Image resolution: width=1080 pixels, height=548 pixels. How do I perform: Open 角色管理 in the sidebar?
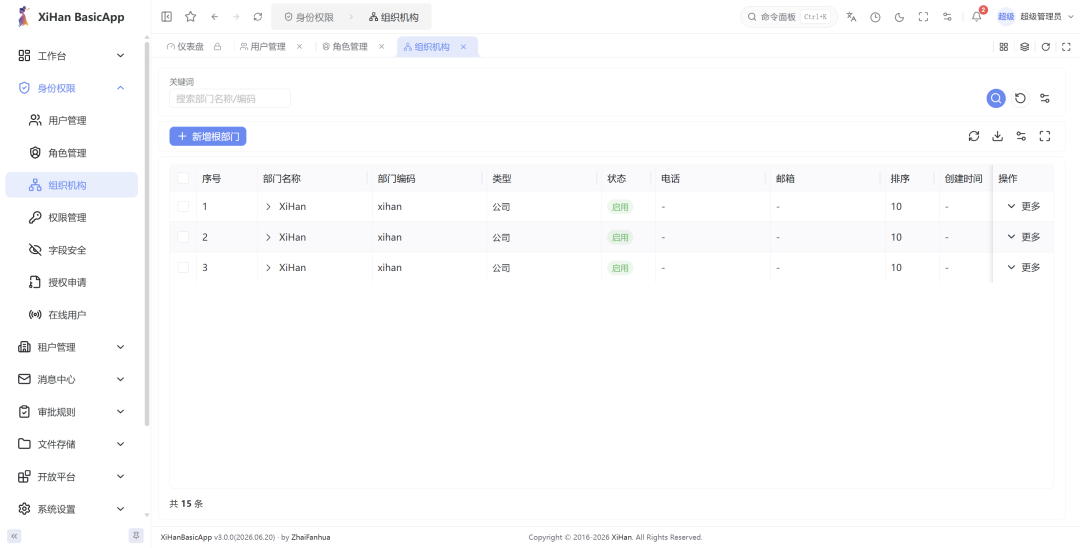tap(72, 153)
